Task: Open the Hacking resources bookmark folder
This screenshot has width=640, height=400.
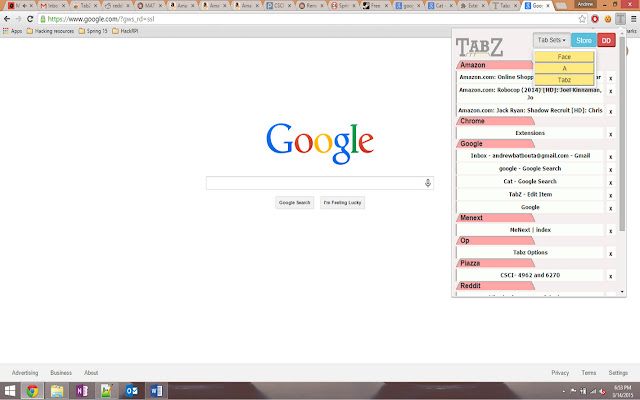Action: tap(50, 31)
